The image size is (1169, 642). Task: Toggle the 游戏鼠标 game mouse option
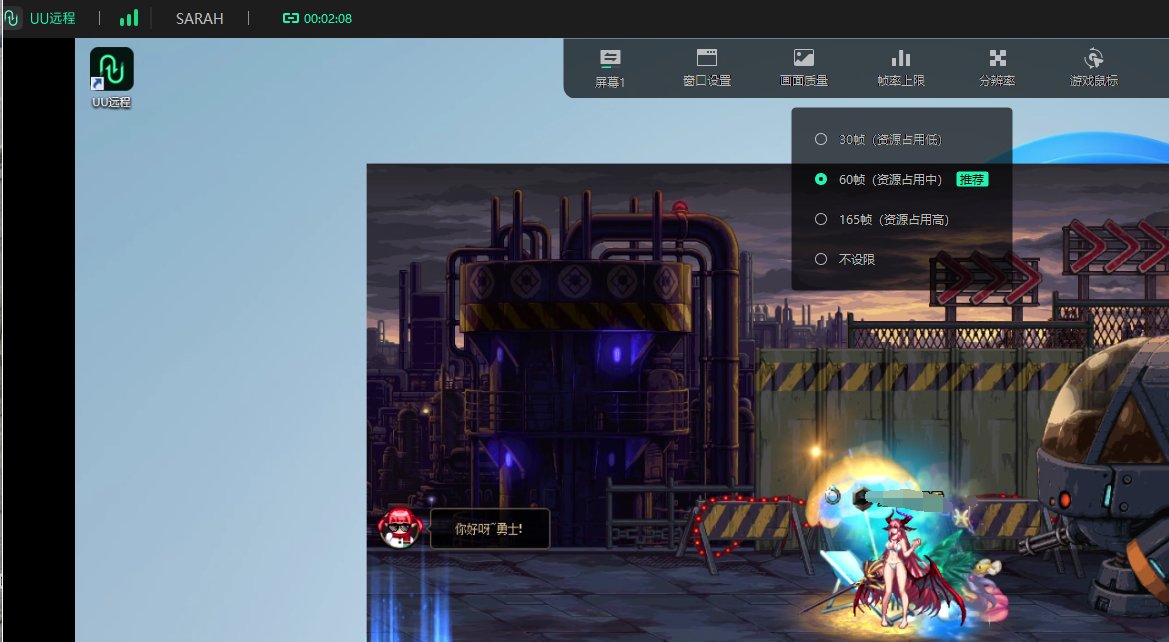pyautogui.click(x=1094, y=69)
